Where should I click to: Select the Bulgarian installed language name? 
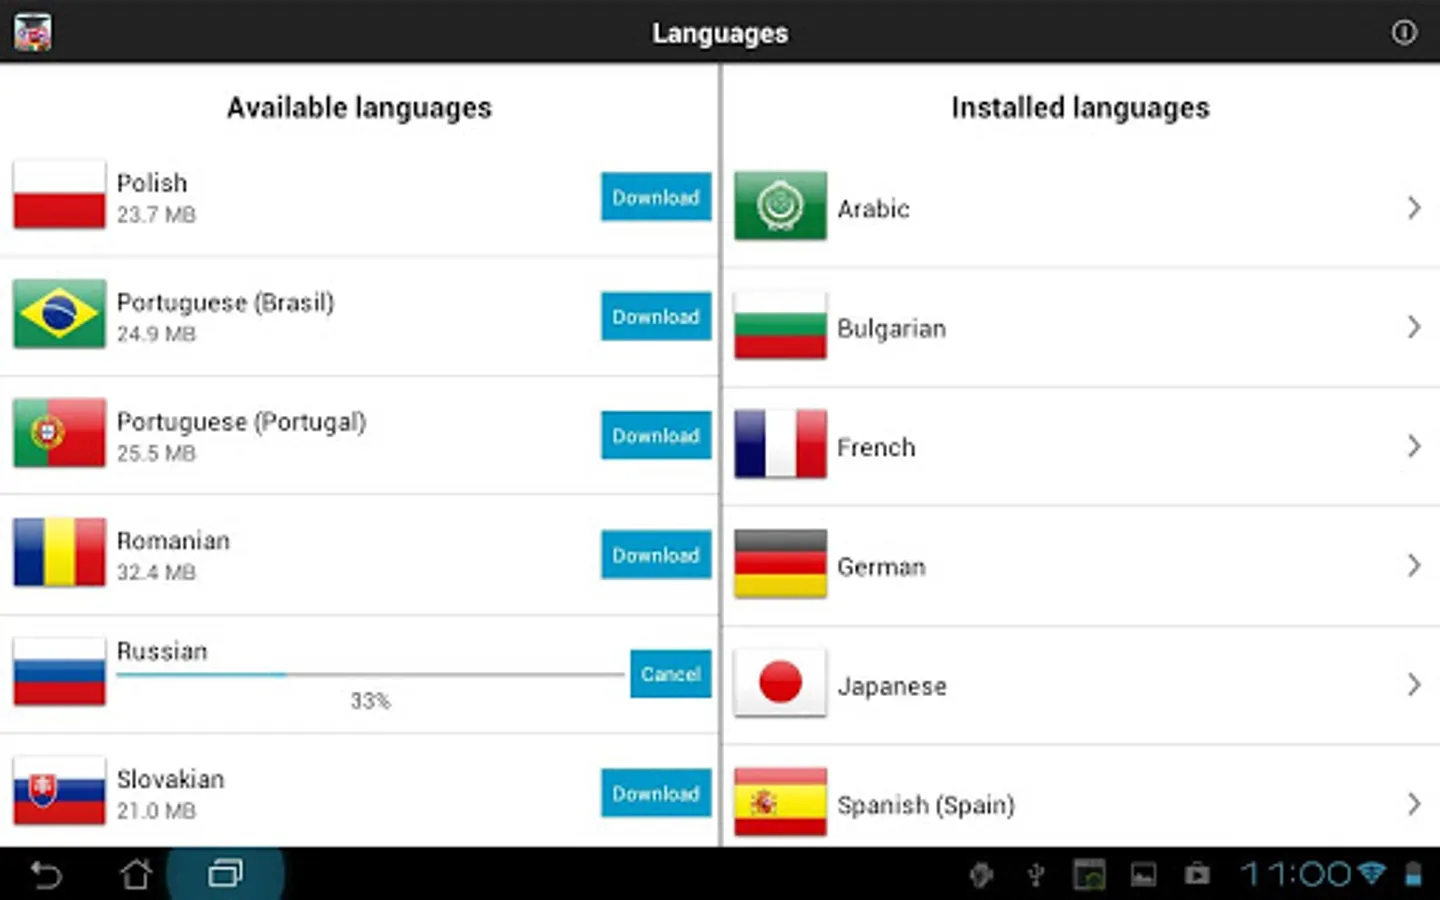[x=891, y=328]
